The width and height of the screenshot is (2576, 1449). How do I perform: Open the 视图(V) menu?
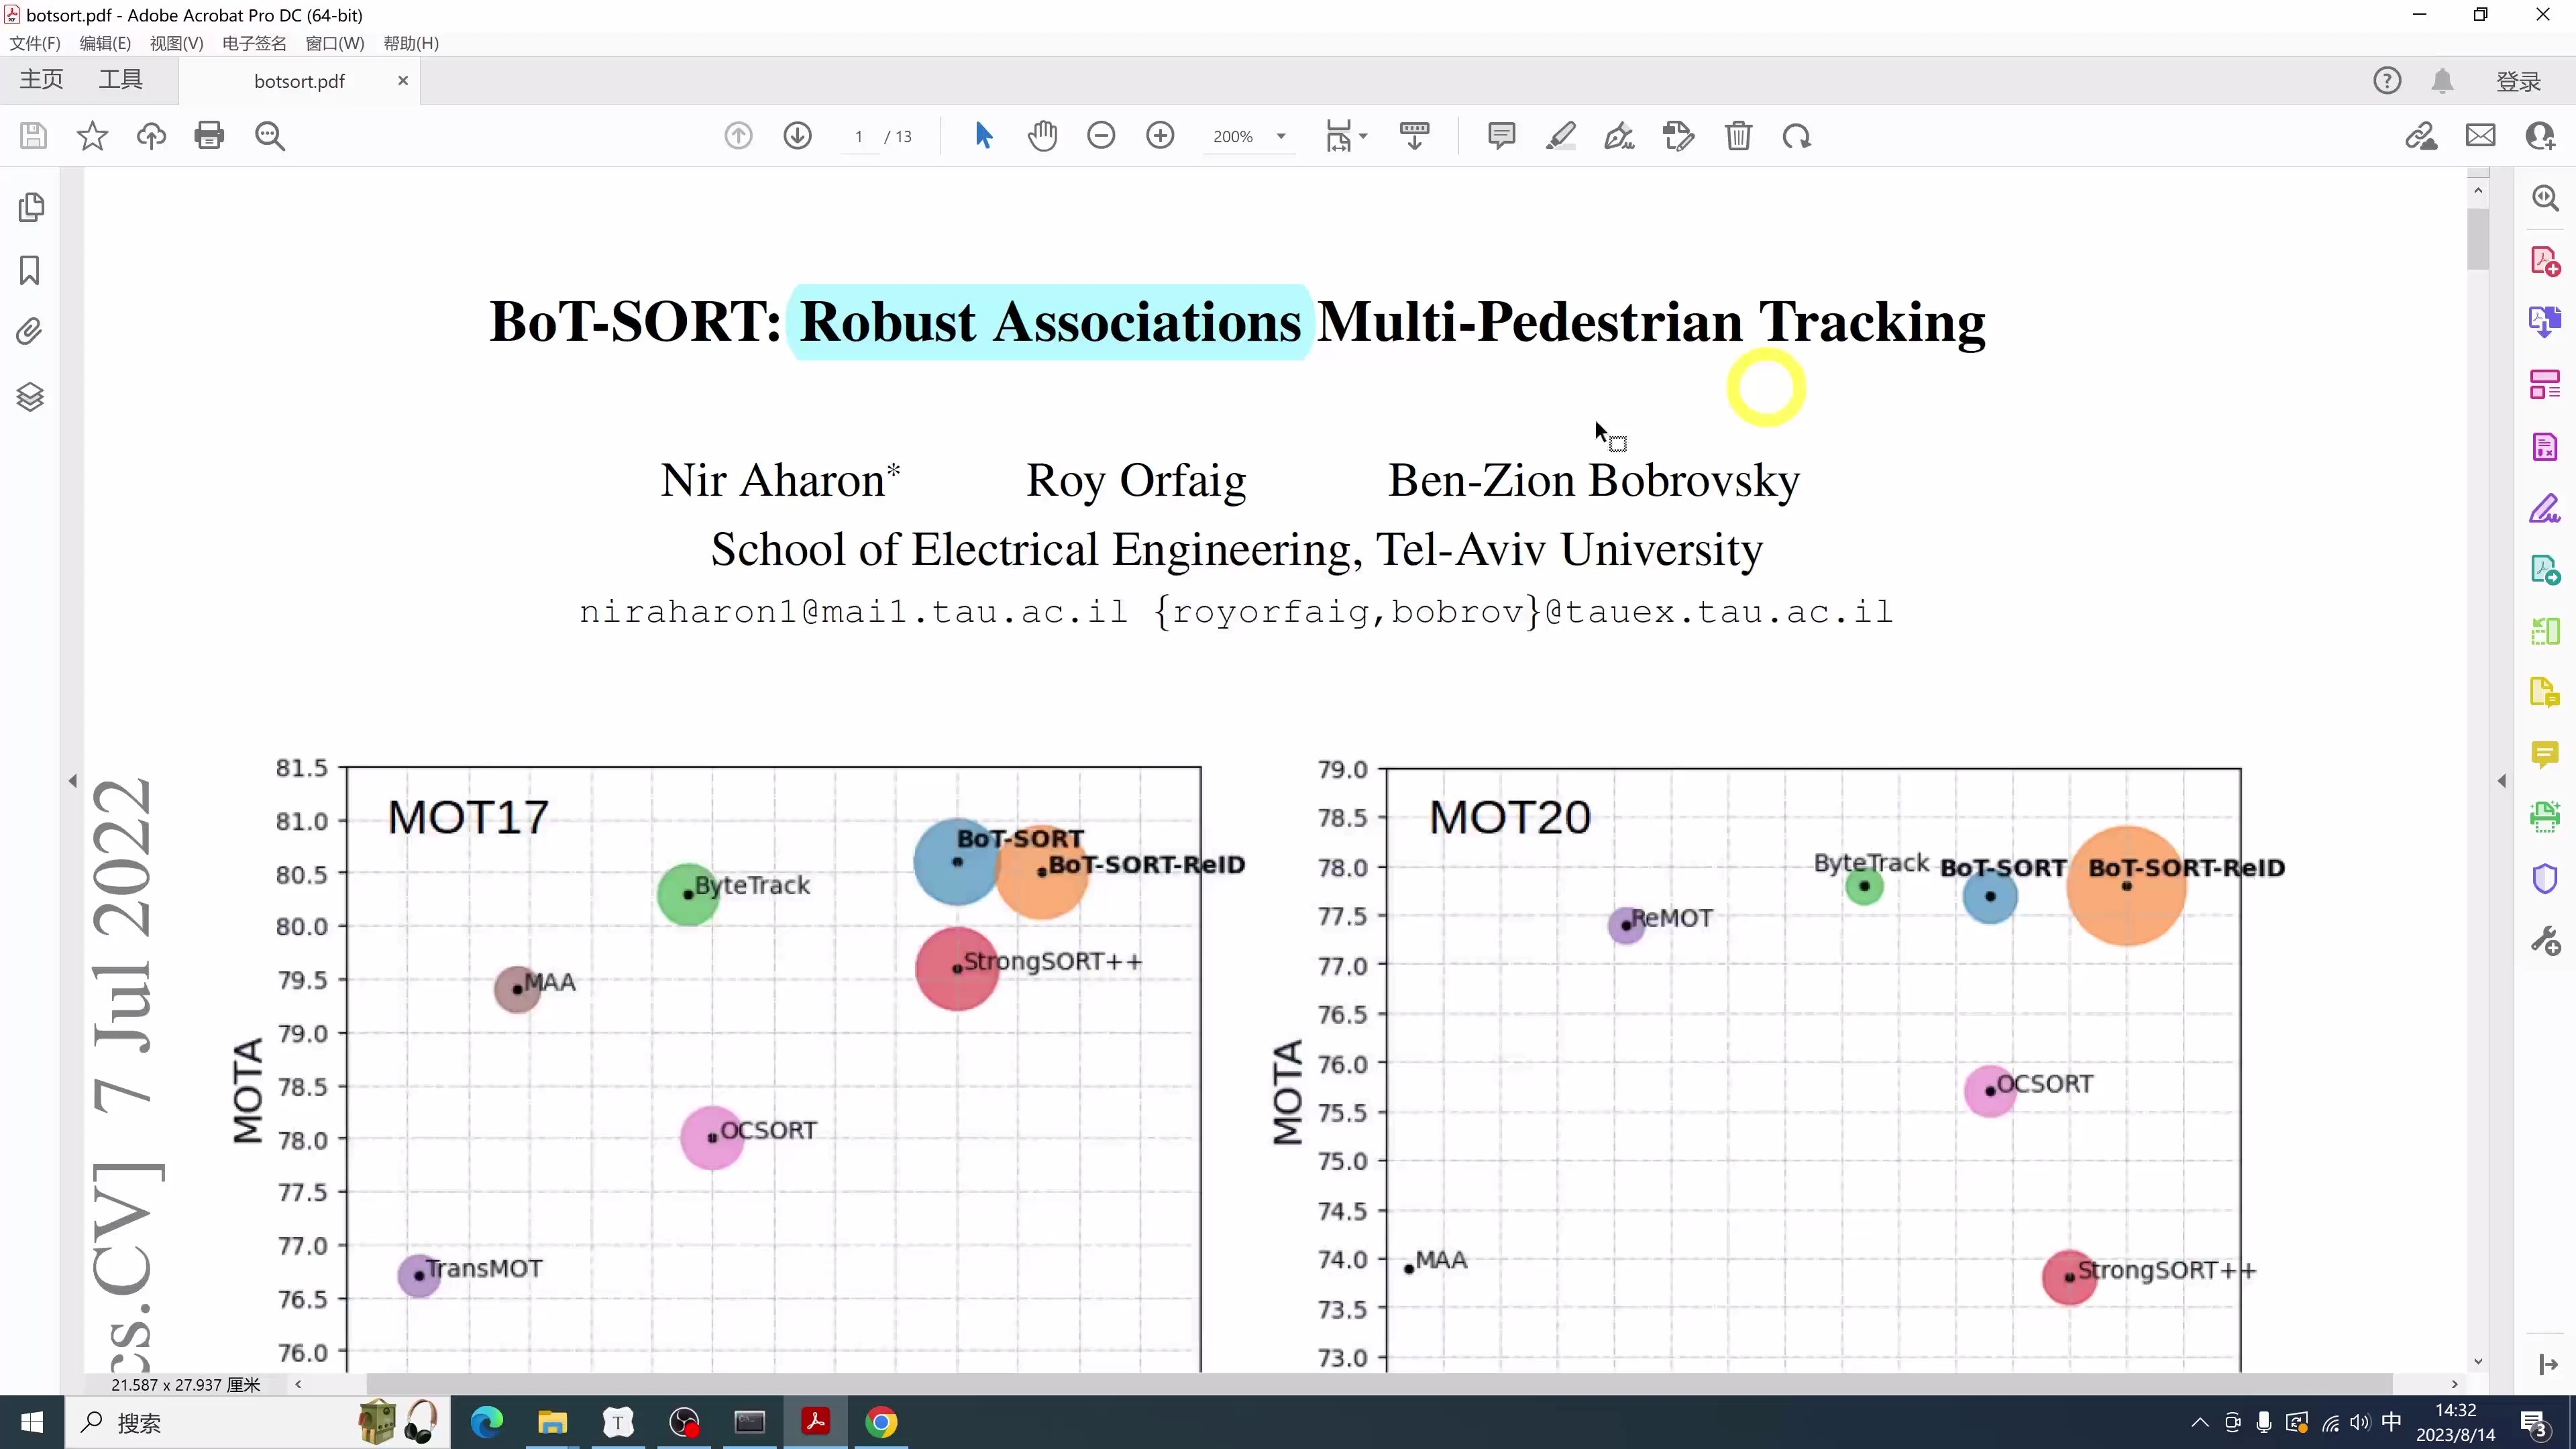coord(176,43)
